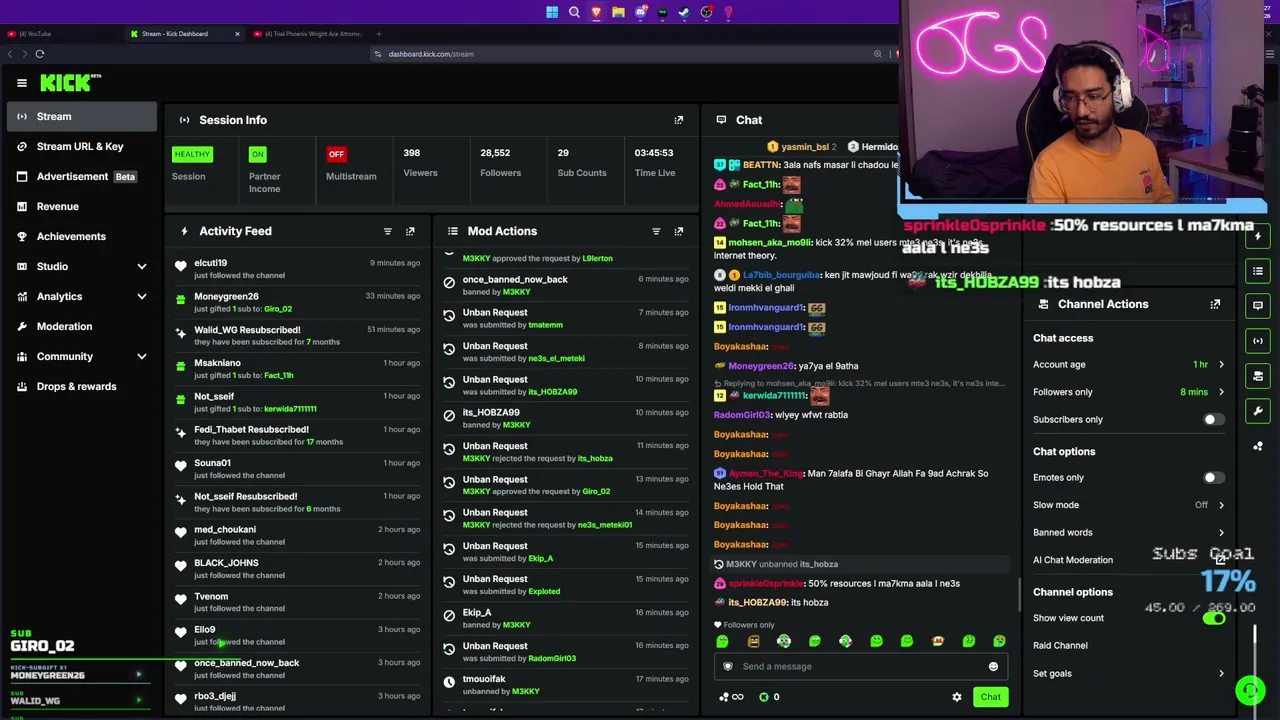Viewport: 1280px width, 720px height.
Task: Open File Explorer from the taskbar
Action: click(x=618, y=12)
